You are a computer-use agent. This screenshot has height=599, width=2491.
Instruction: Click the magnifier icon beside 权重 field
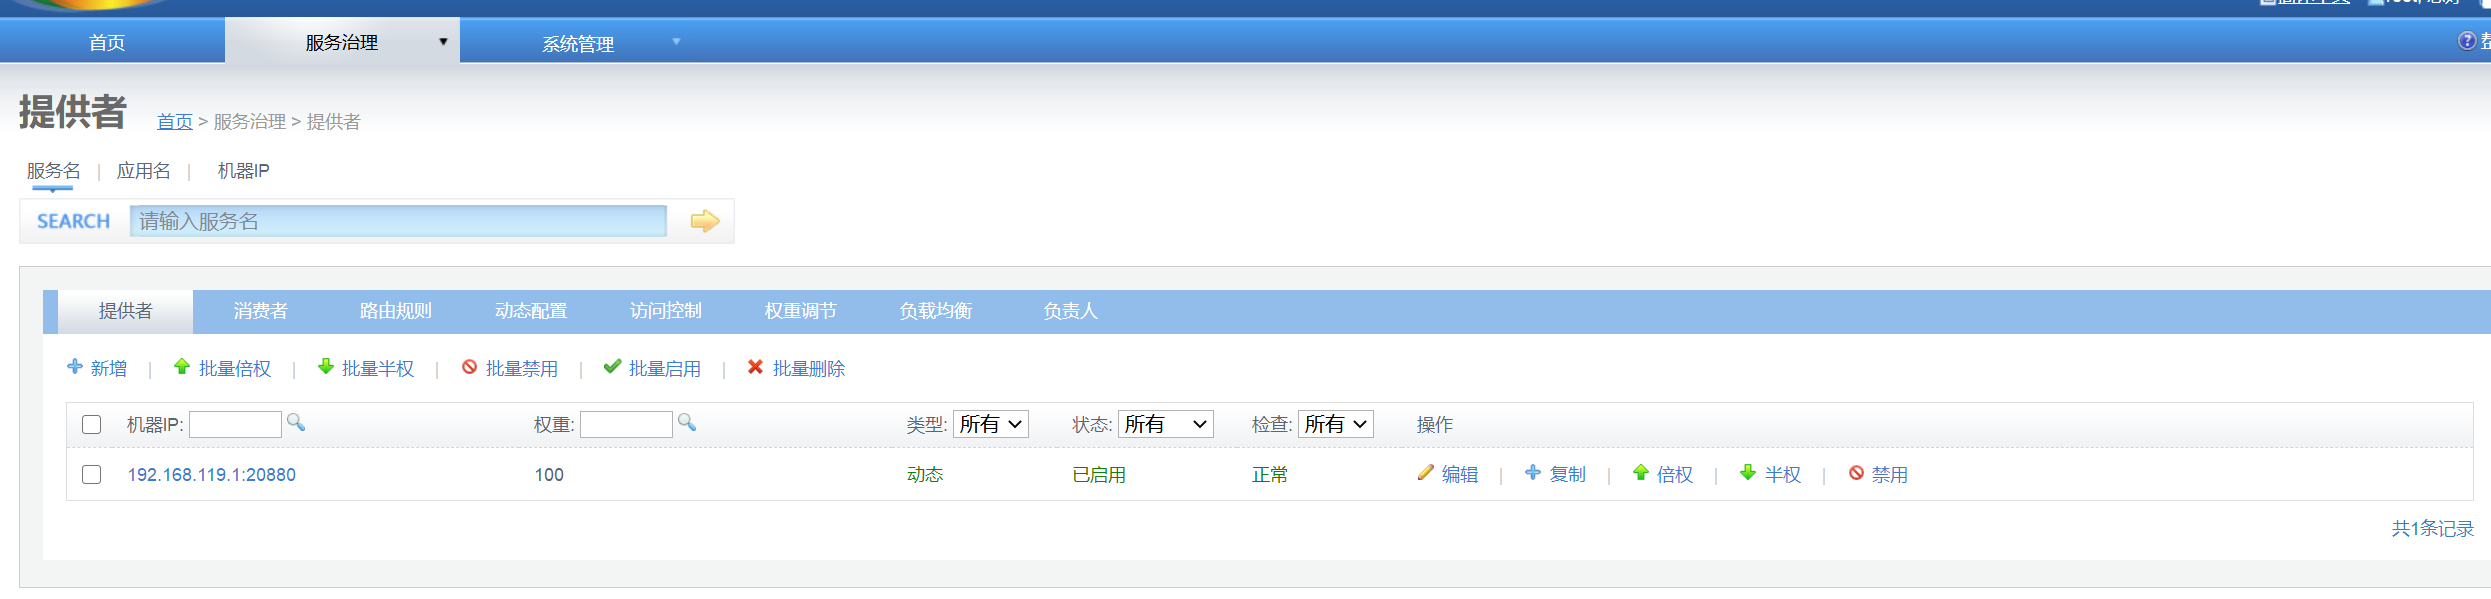(x=687, y=422)
